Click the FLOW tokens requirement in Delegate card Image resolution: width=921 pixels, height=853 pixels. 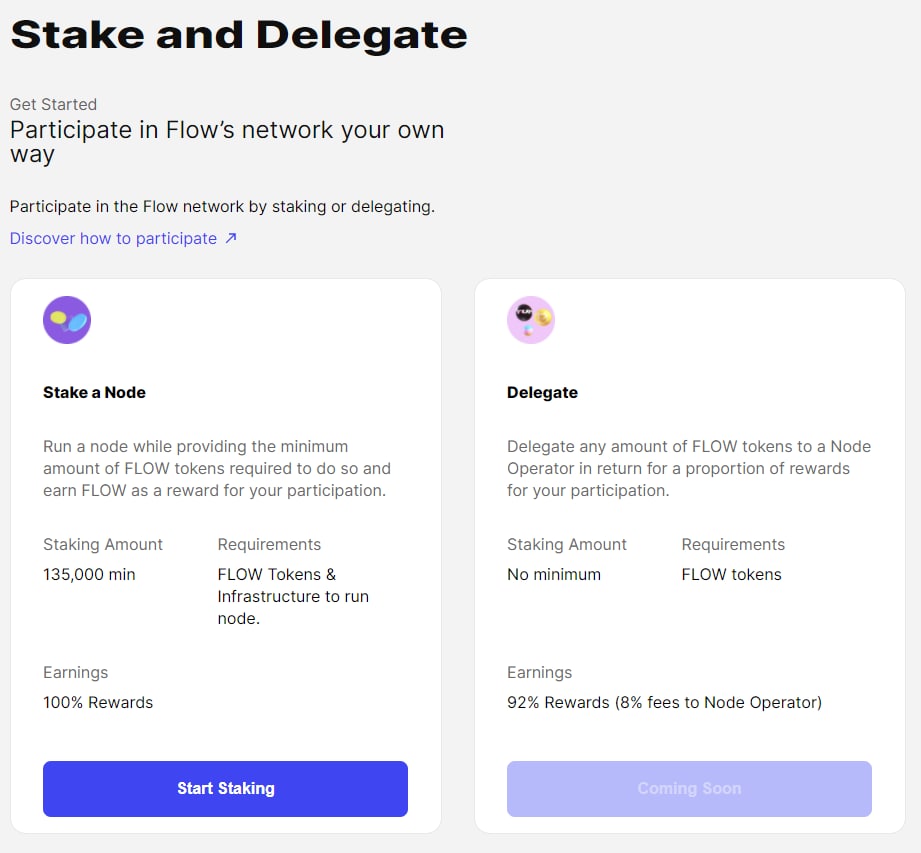731,575
